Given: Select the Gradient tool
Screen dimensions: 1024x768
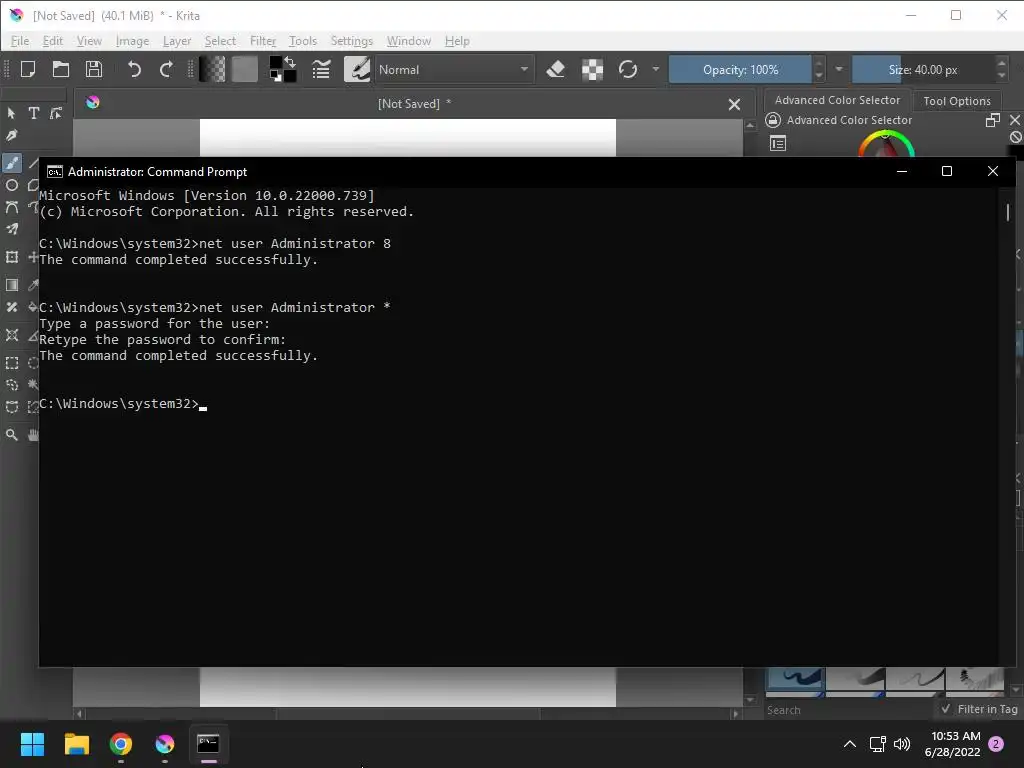Looking at the screenshot, I should [x=12, y=285].
